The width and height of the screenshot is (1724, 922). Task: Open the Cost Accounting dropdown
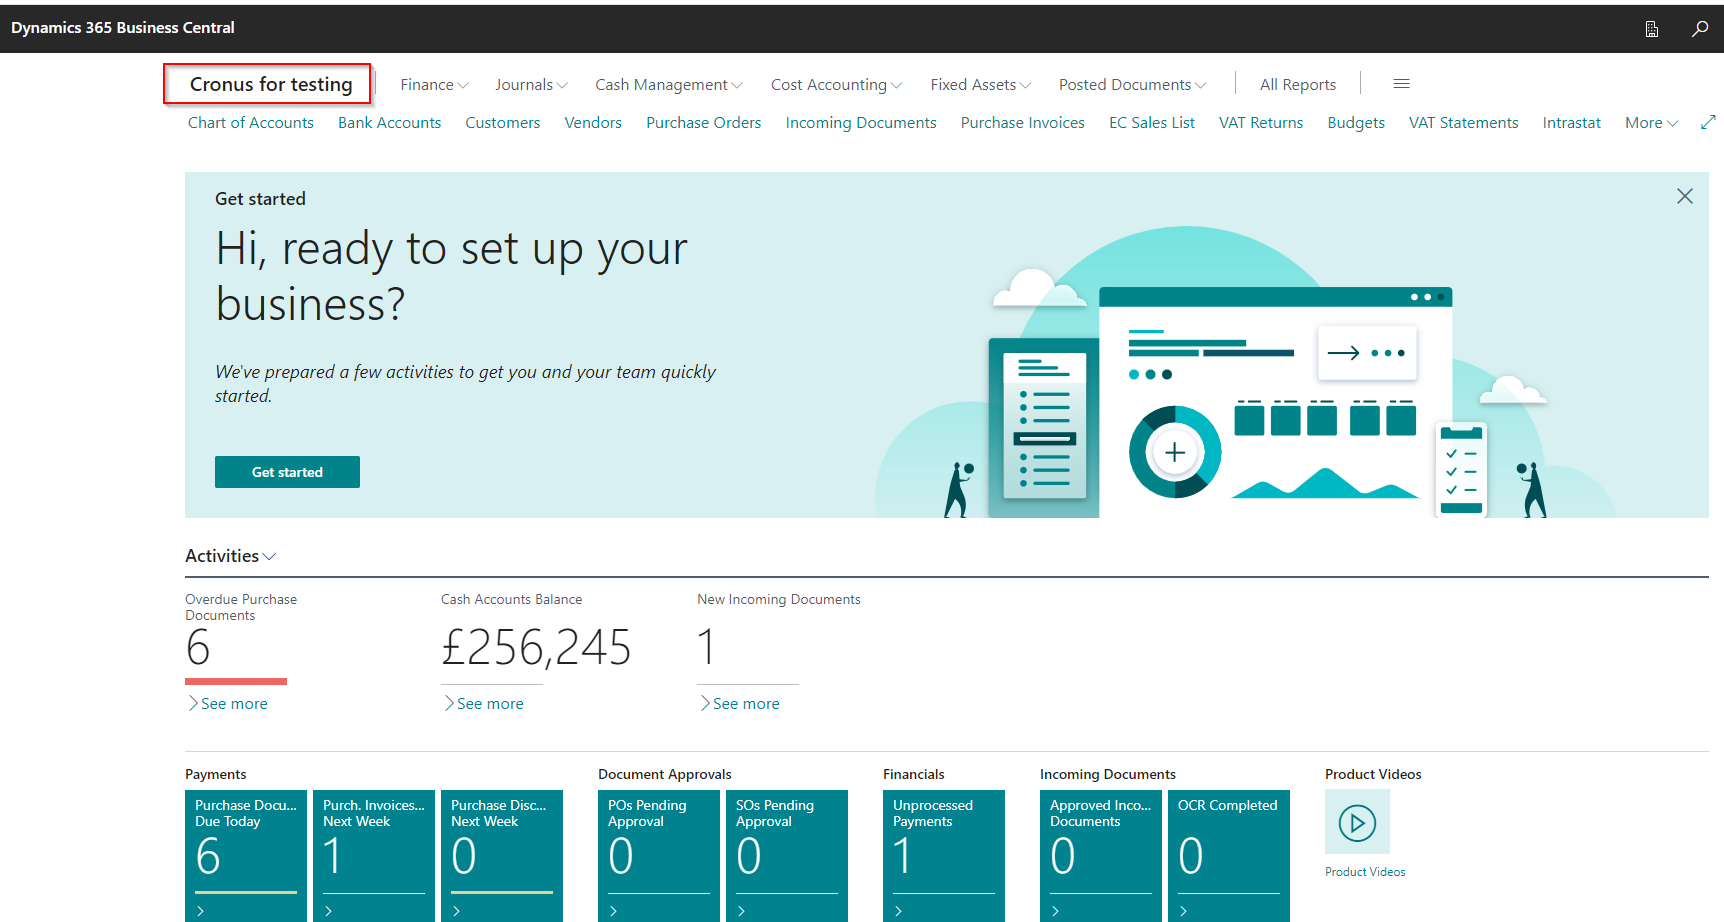pos(836,85)
